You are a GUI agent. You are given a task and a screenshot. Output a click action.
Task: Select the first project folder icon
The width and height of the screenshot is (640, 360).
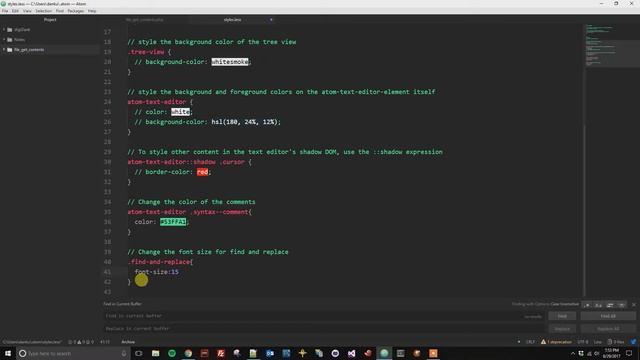[x=10, y=29]
